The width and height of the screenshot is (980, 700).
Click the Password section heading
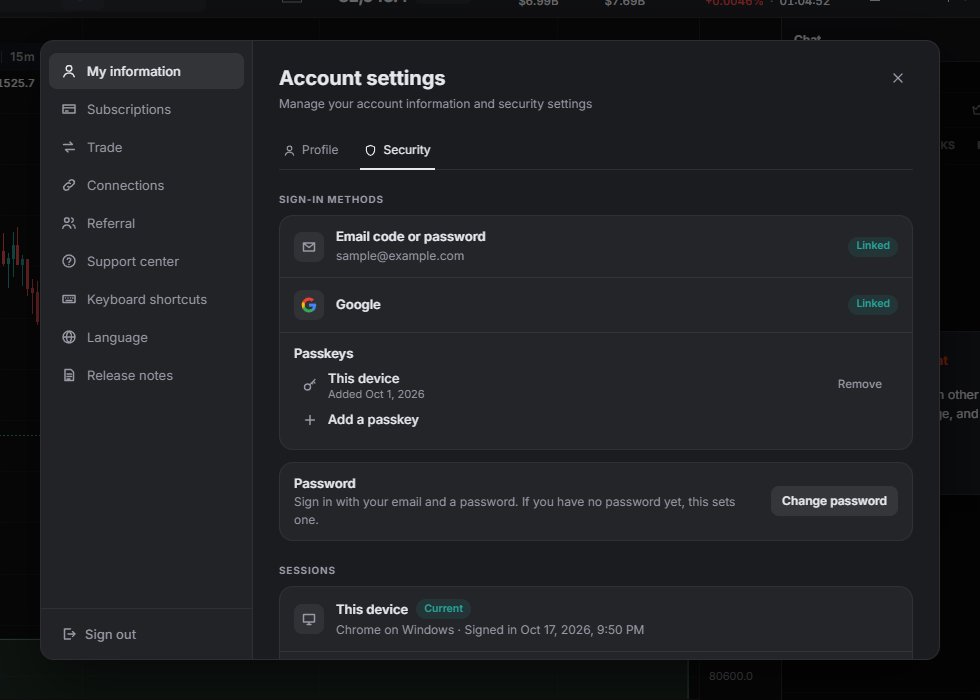click(324, 484)
